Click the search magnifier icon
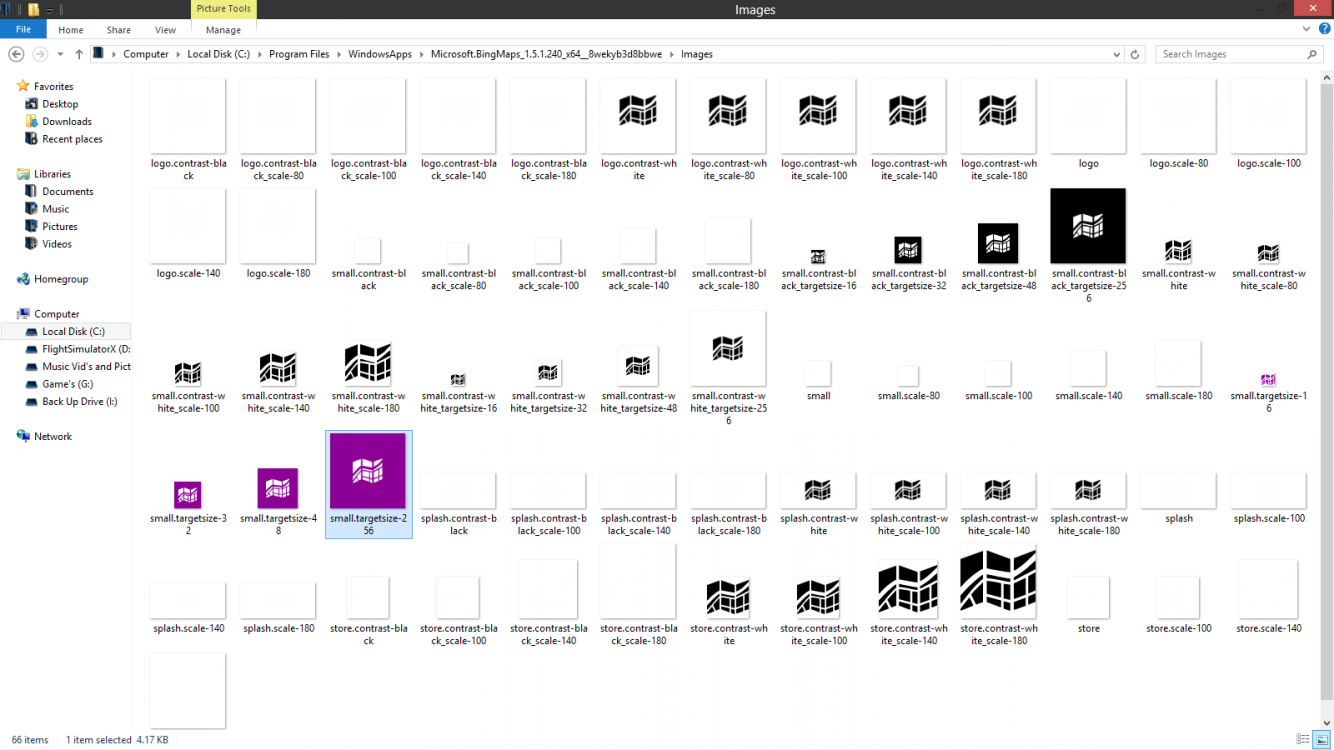Image resolution: width=1334 pixels, height=750 pixels. pyautogui.click(x=1312, y=54)
